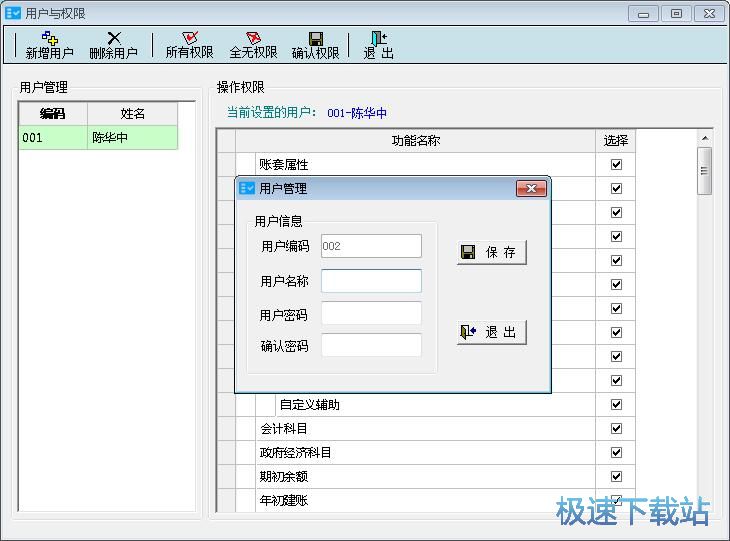Toggle the 政府经济科目 permission checkbox
Image resolution: width=730 pixels, height=541 pixels.
pos(616,453)
